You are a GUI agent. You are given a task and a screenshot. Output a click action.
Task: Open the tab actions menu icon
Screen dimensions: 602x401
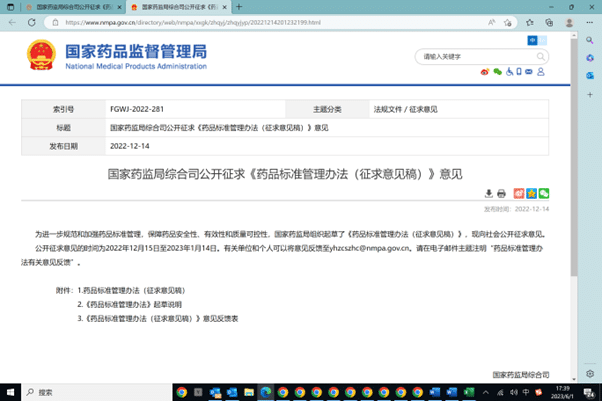(10, 7)
